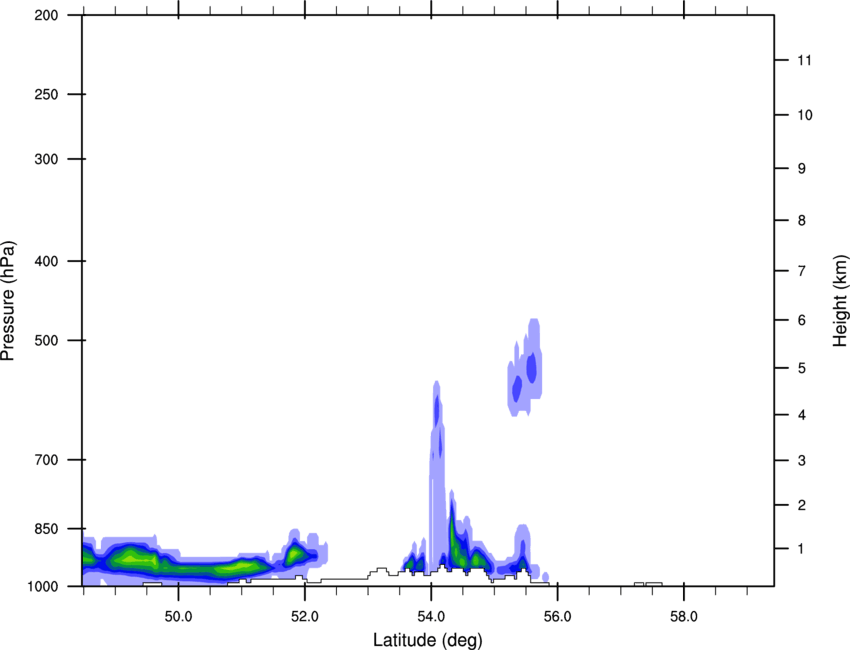Click the 11 km height label
850x650 pixels.
pos(804,60)
